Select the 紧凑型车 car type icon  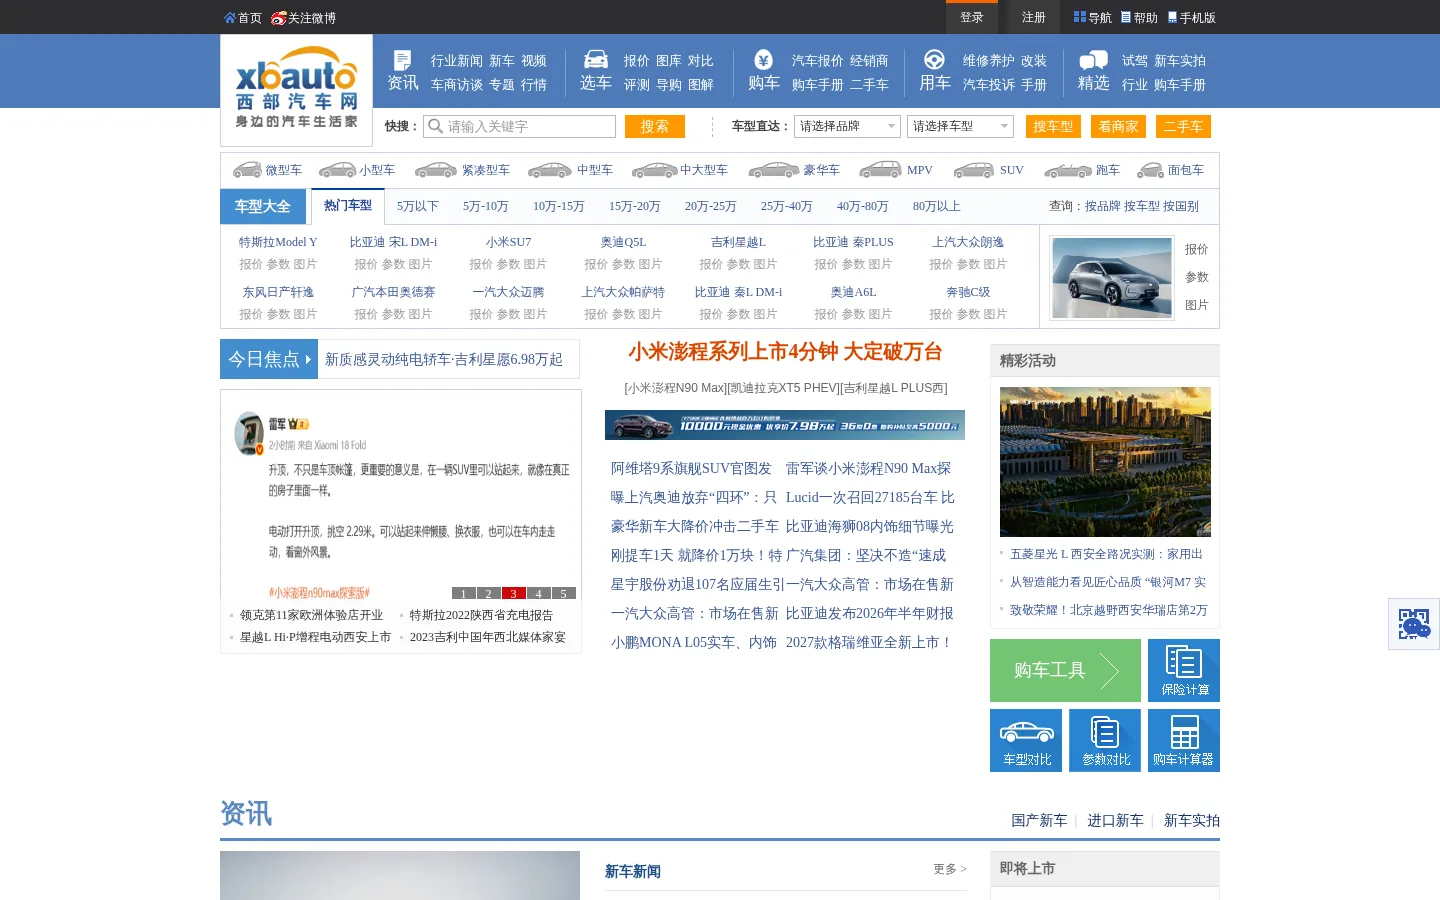tap(436, 170)
